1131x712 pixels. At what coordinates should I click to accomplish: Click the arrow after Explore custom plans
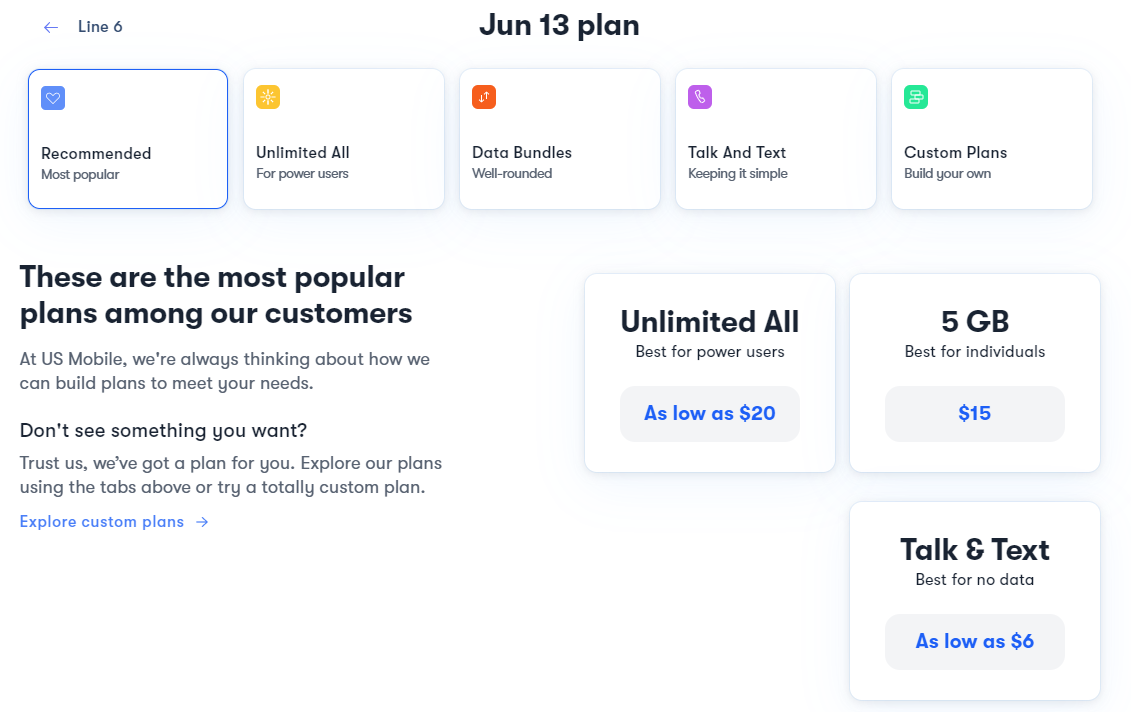coord(203,522)
